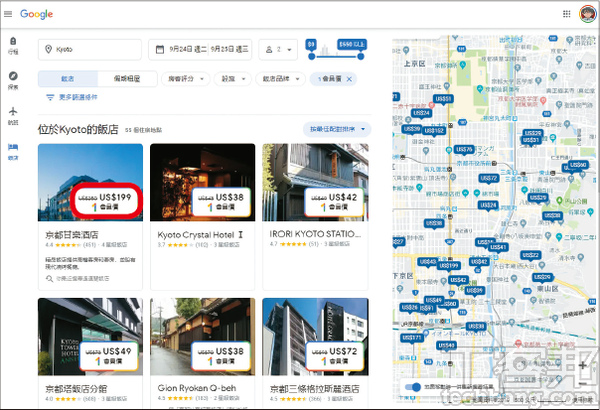Open Kyoto Crystal Hotel I title

[x=201, y=235]
